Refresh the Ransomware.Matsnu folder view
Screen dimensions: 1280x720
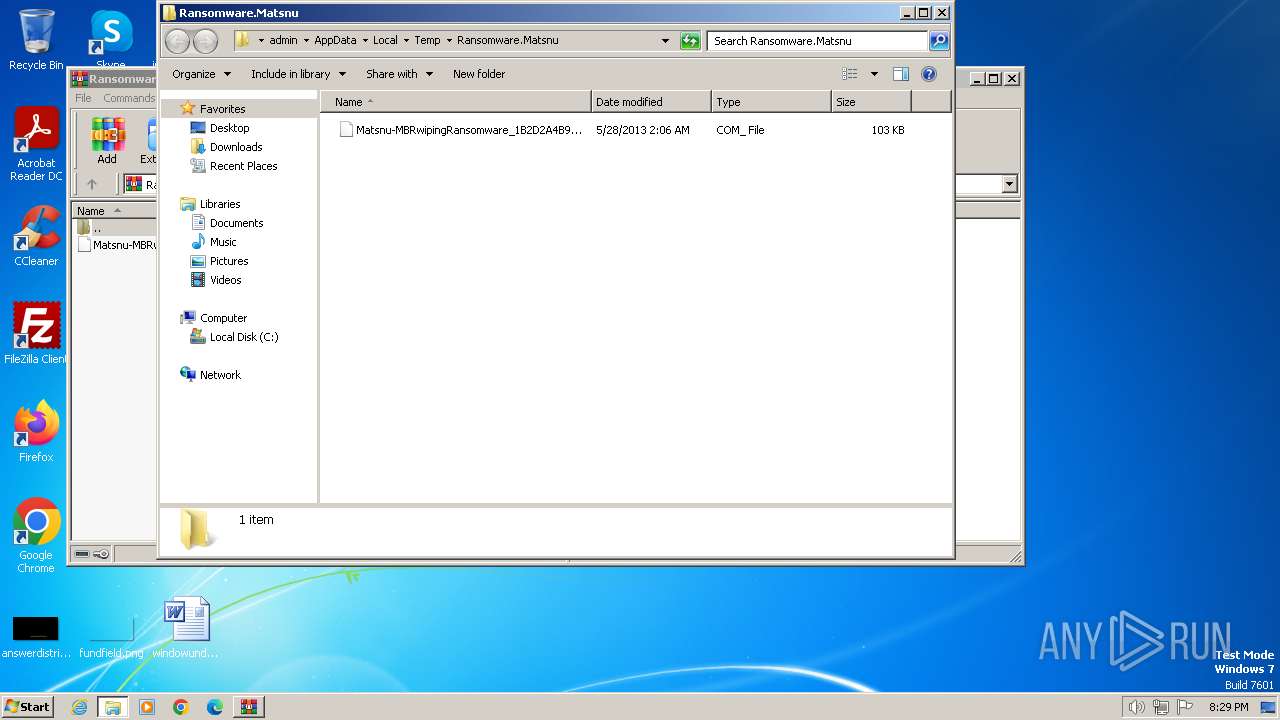(x=690, y=41)
